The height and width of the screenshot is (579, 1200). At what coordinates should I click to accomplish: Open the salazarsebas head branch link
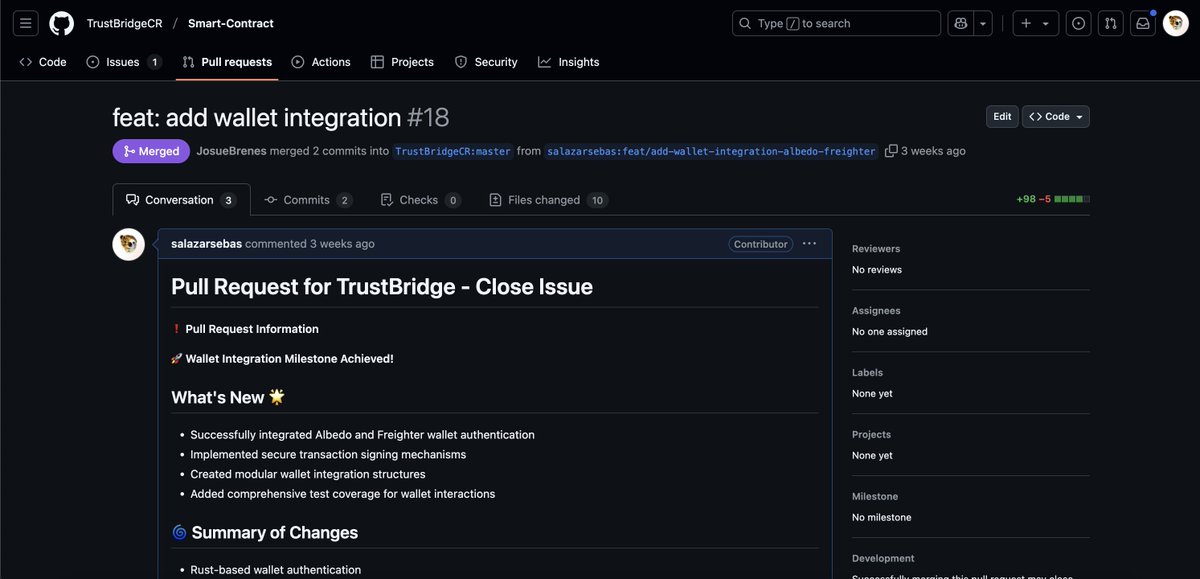point(711,151)
